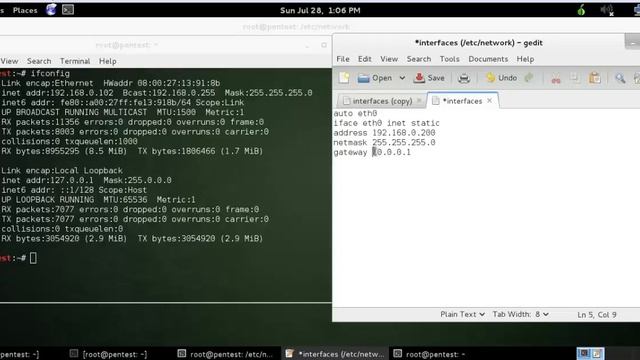Maximize the terminal window via title button
Screen dimensions: 640x360
tap(324, 45)
